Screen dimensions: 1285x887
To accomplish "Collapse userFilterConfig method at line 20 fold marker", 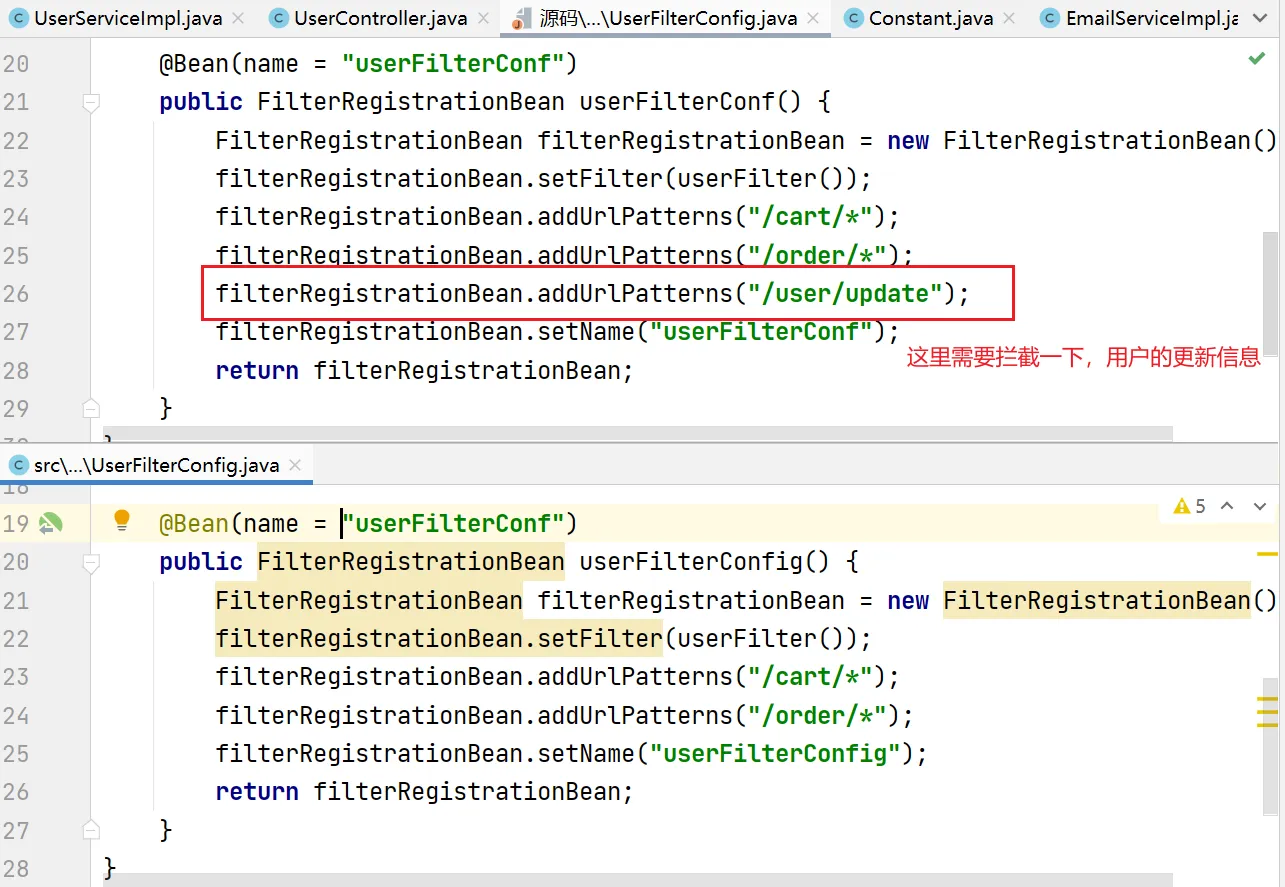I will 91,562.
